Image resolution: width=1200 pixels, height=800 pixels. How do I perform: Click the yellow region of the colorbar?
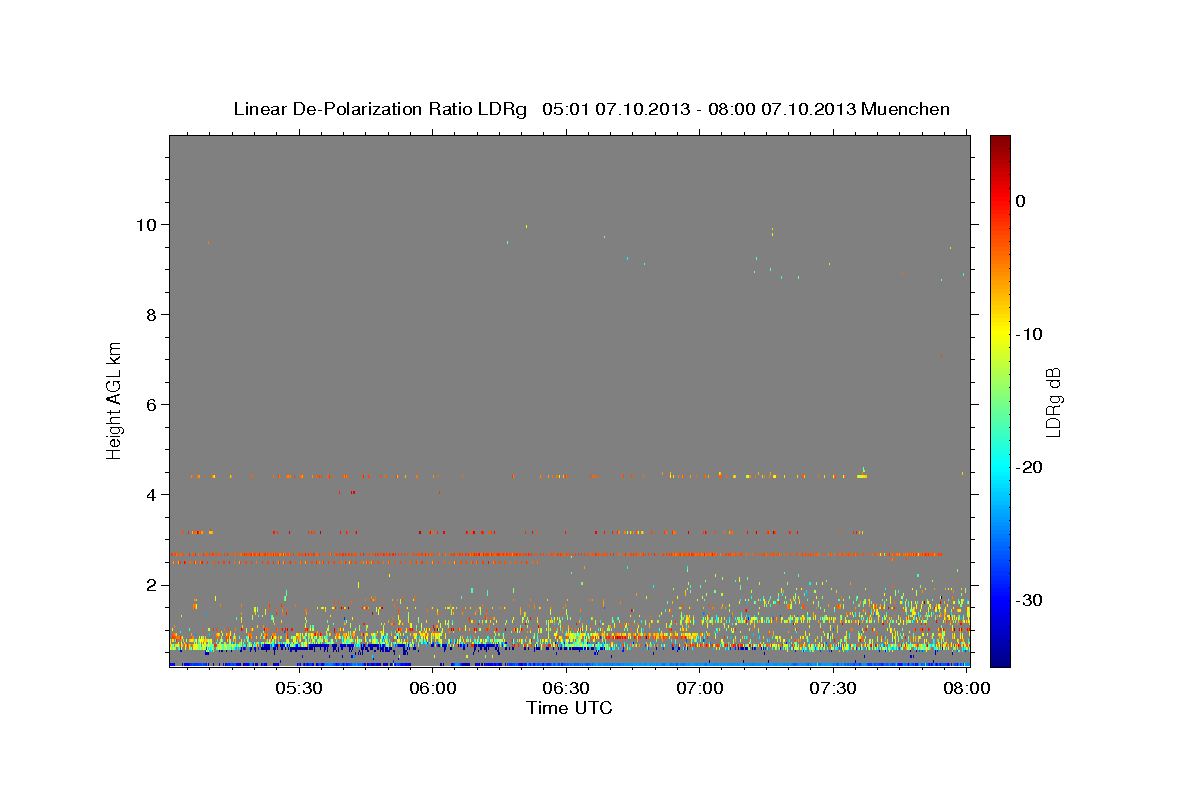tap(1000, 330)
